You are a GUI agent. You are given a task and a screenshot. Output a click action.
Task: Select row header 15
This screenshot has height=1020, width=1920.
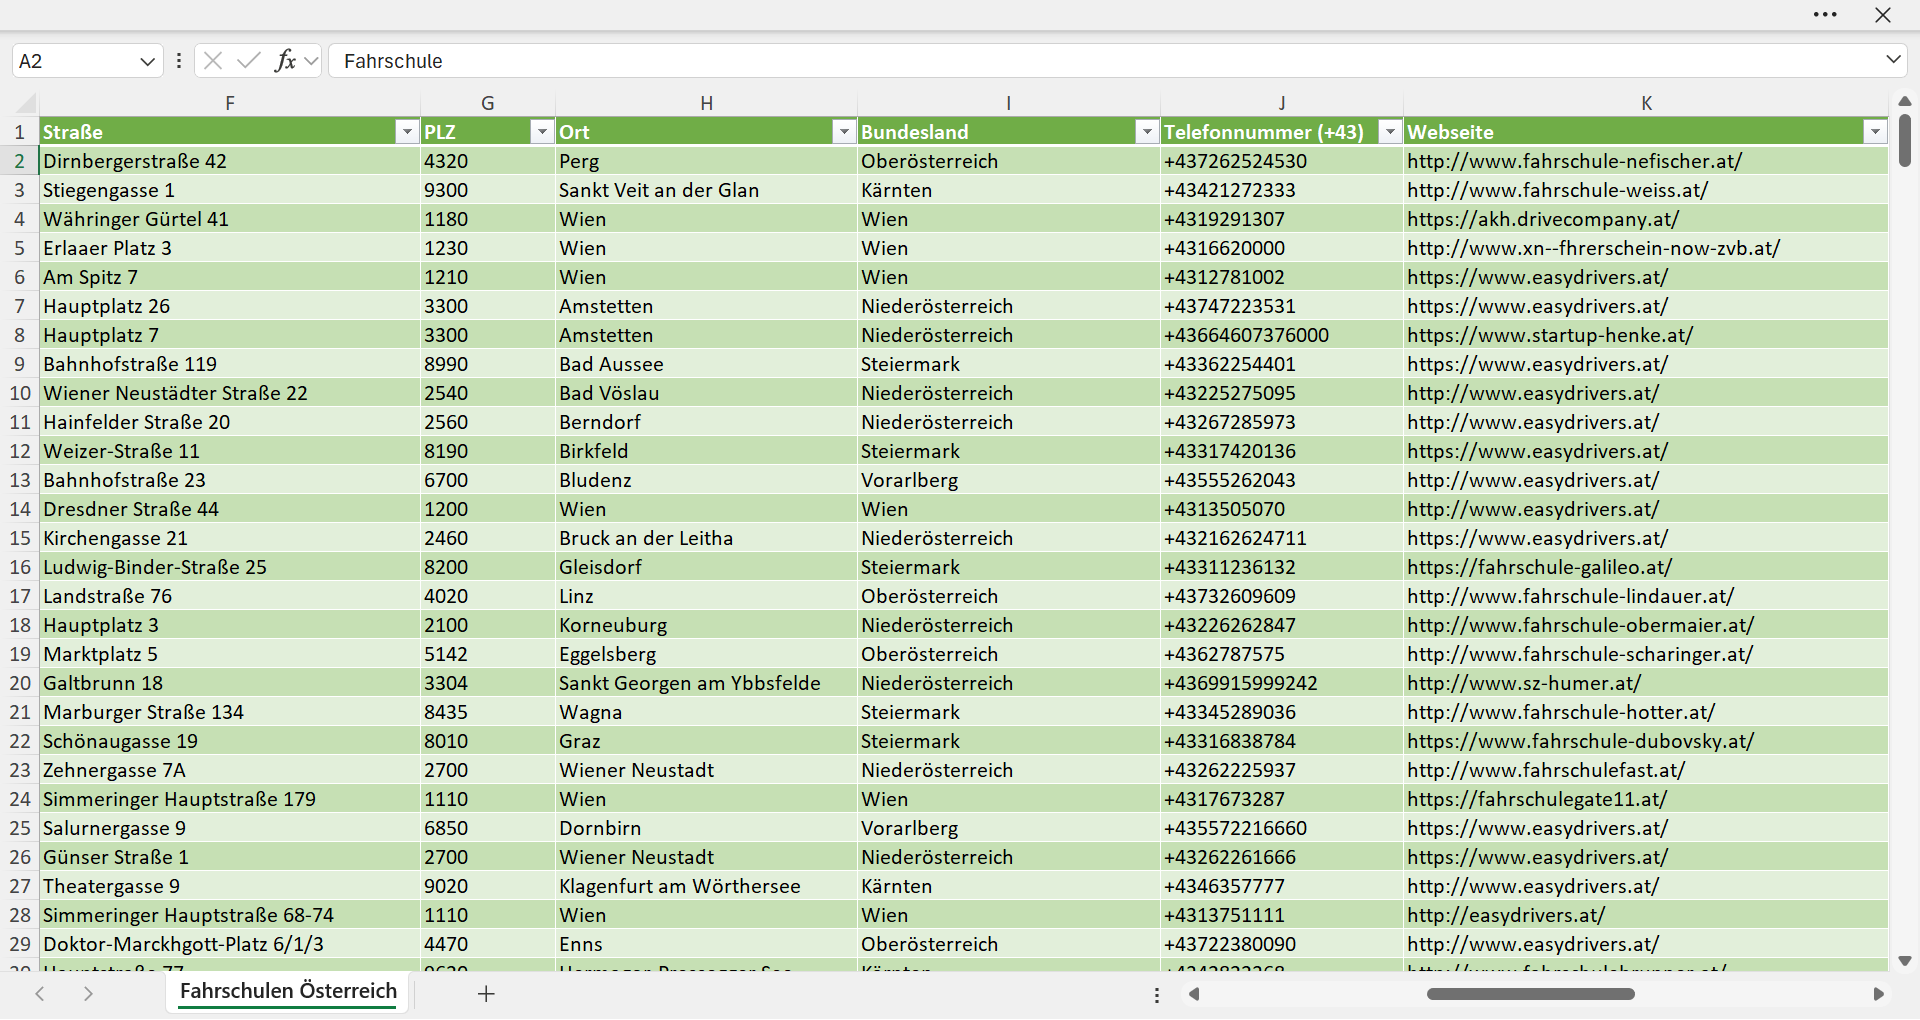tap(19, 538)
